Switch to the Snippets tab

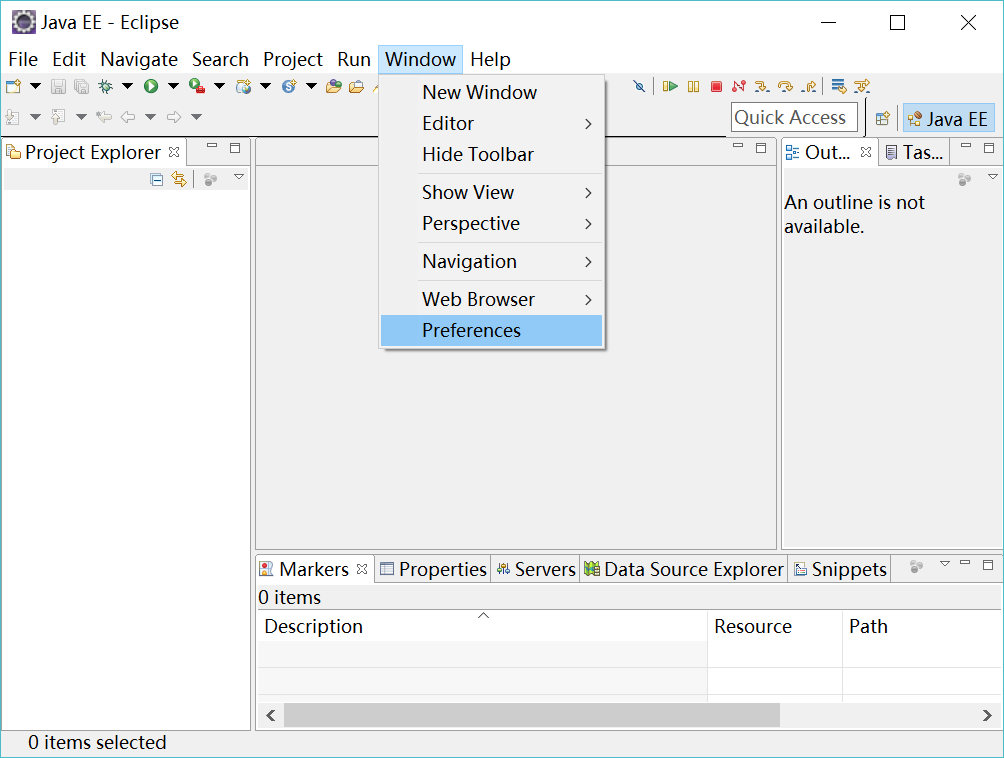(x=840, y=569)
